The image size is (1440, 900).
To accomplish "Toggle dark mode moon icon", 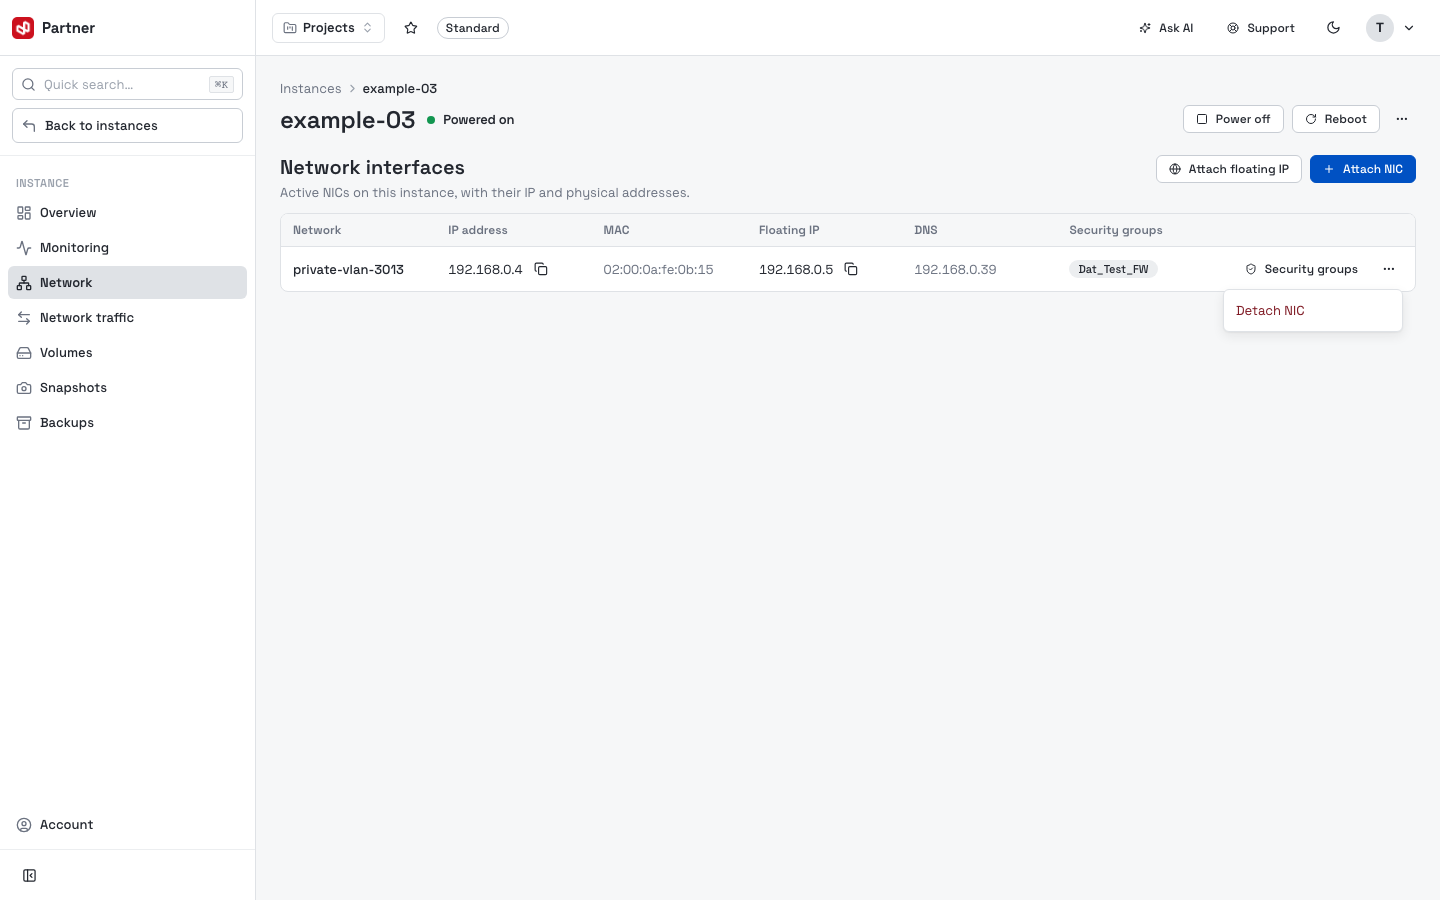I will (x=1333, y=28).
